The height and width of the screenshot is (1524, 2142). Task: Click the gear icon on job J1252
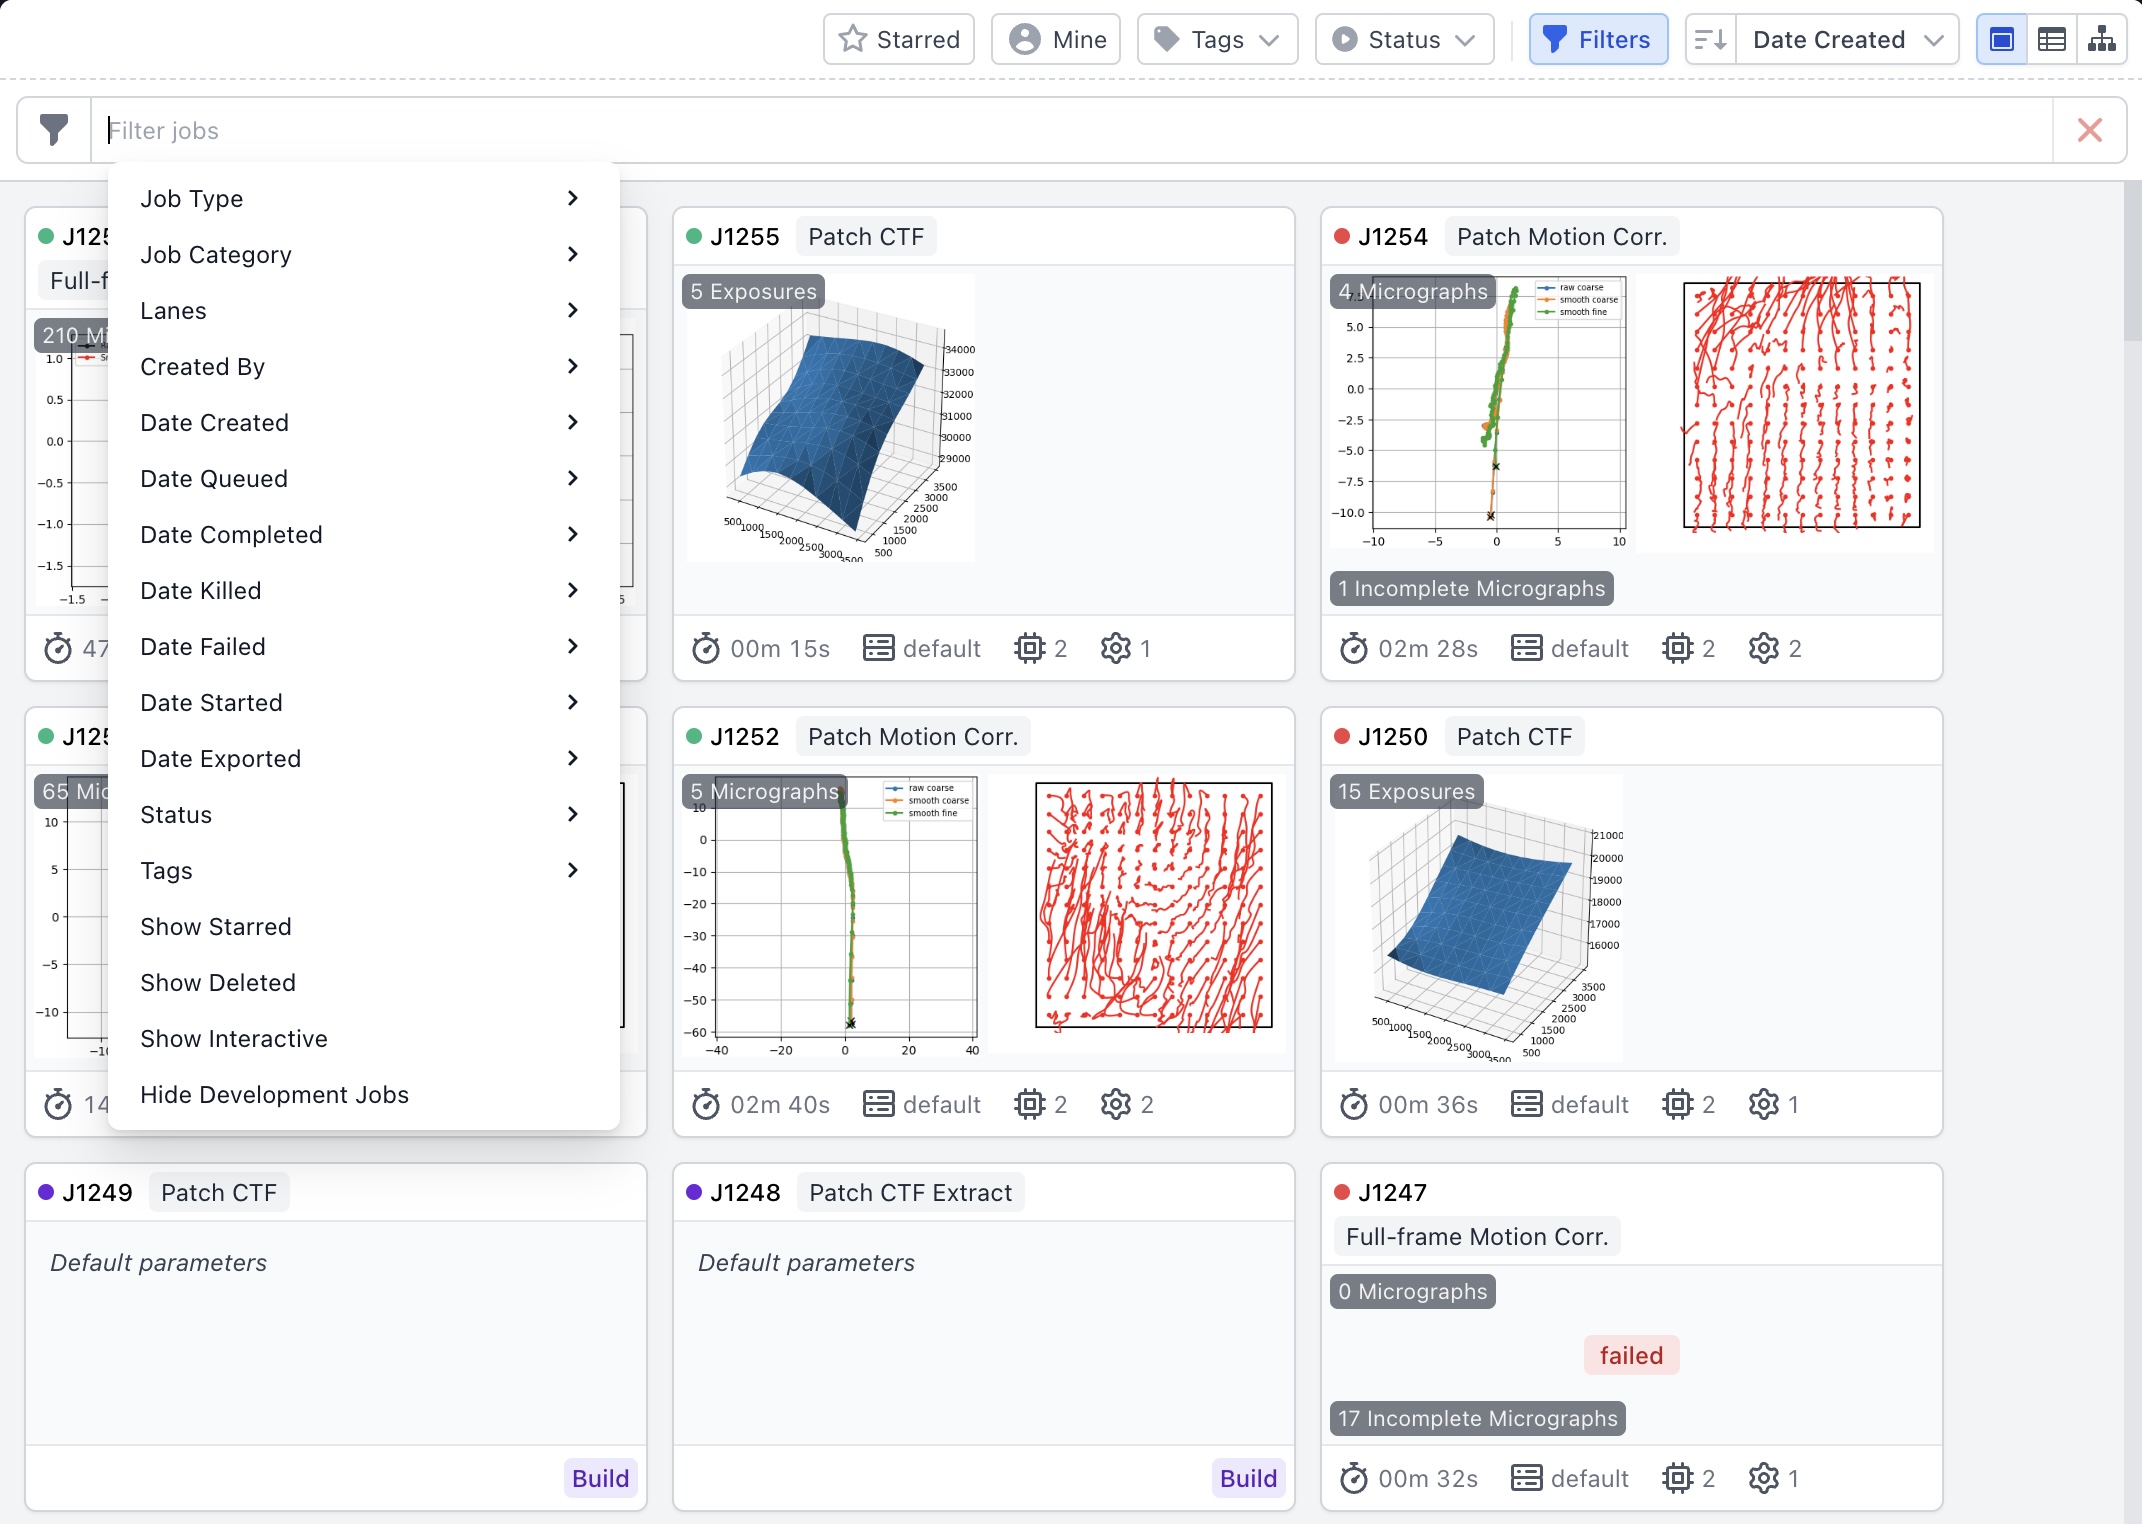click(x=1116, y=1105)
